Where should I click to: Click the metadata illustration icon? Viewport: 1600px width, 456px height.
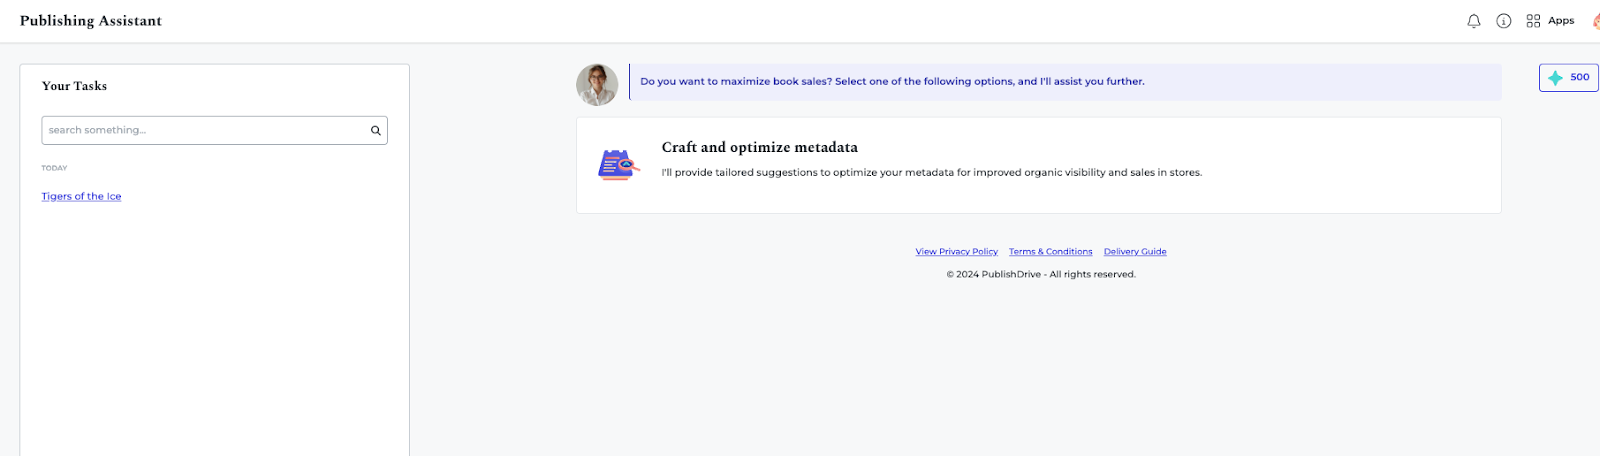[x=618, y=164]
